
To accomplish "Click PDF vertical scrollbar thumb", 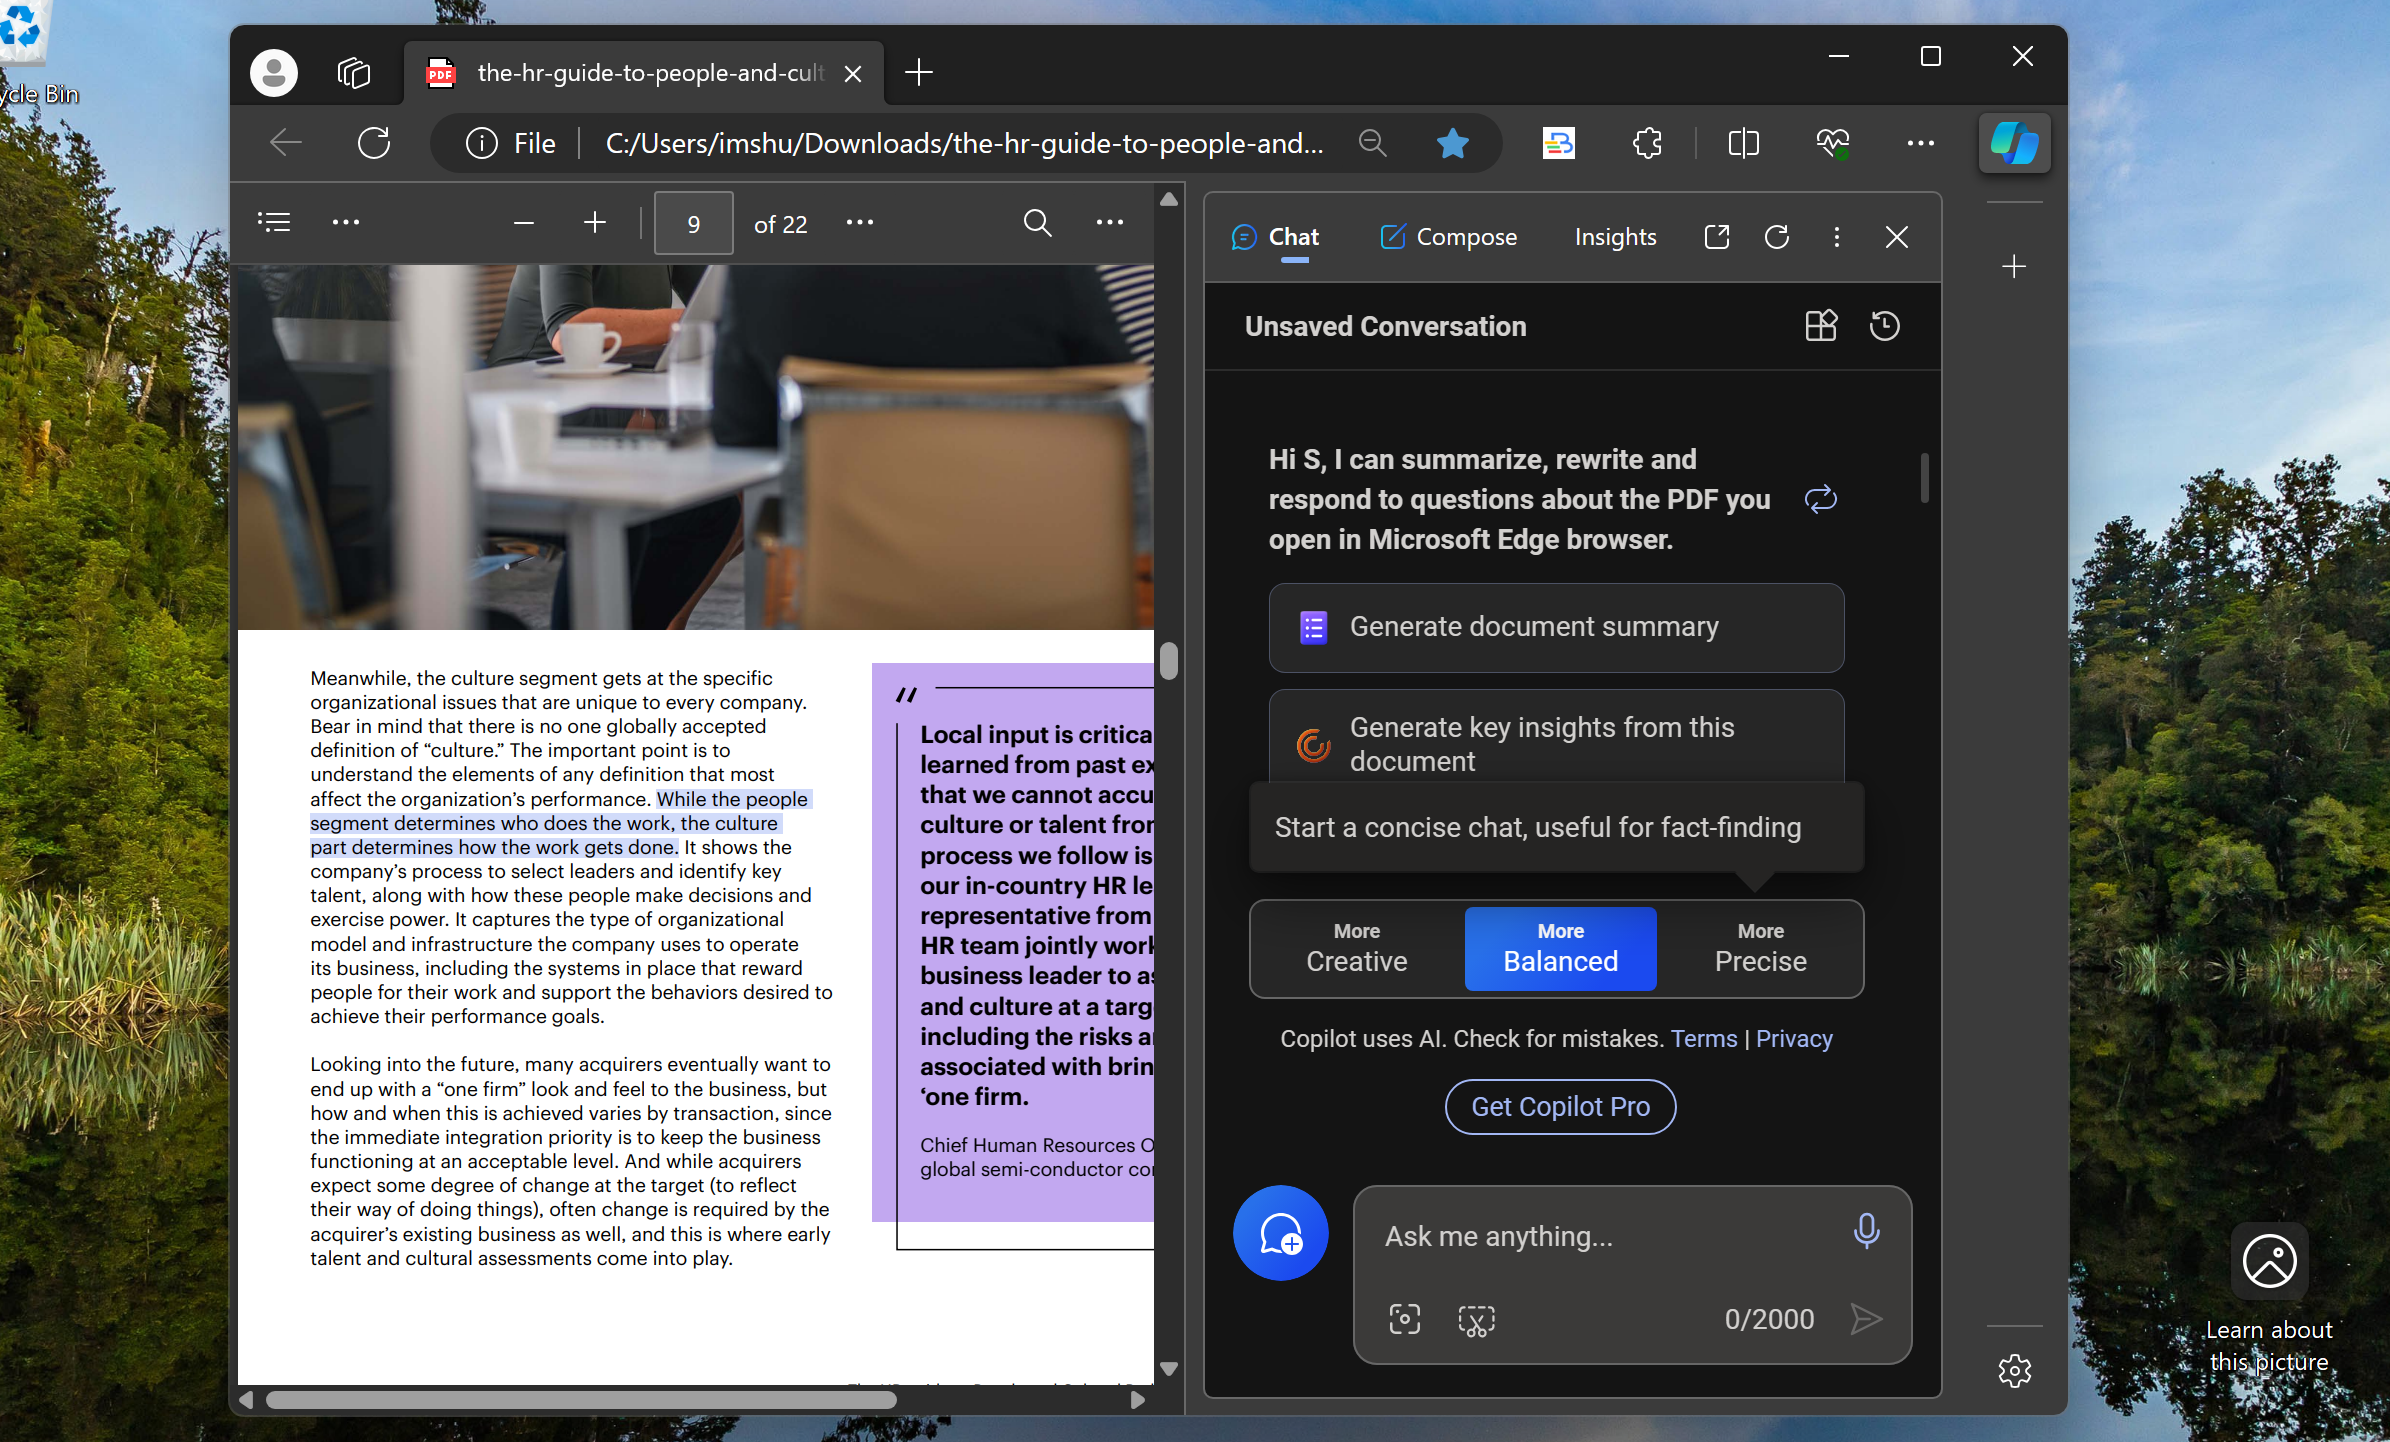I will tap(1168, 661).
